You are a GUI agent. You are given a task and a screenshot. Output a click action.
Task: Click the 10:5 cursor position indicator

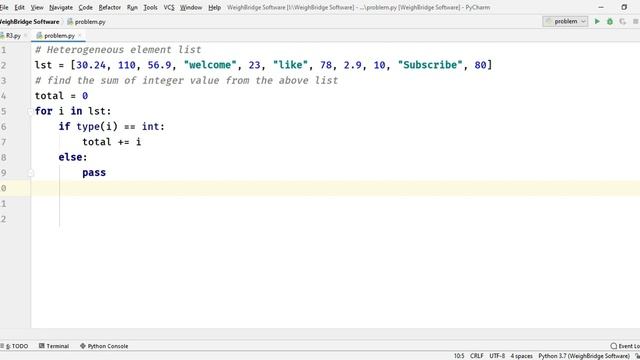459,356
